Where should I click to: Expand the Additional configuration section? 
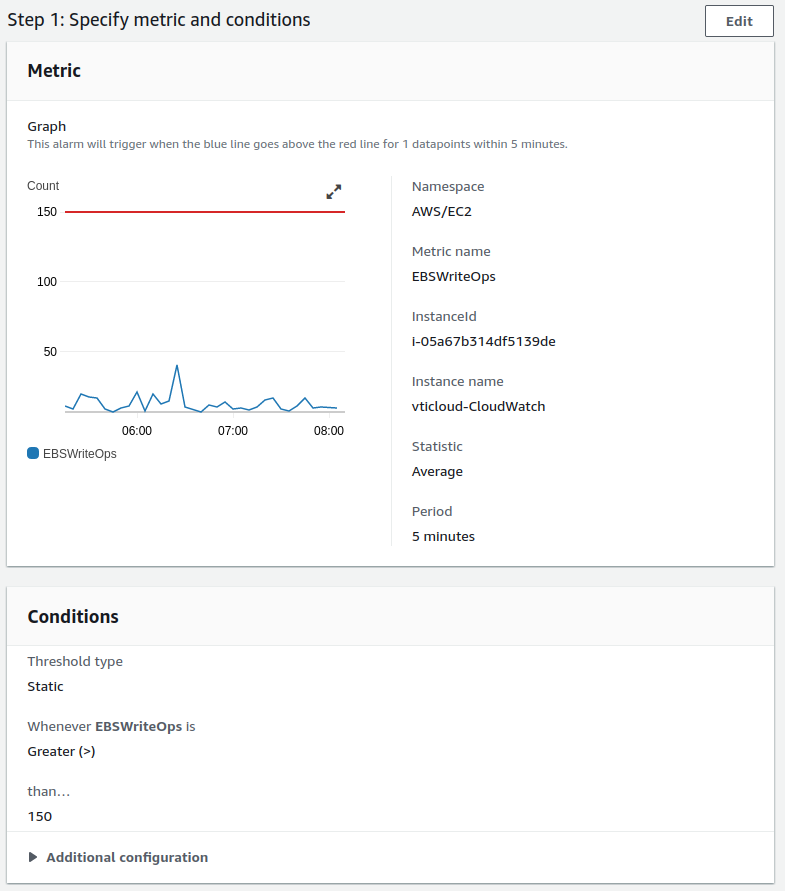tap(118, 857)
